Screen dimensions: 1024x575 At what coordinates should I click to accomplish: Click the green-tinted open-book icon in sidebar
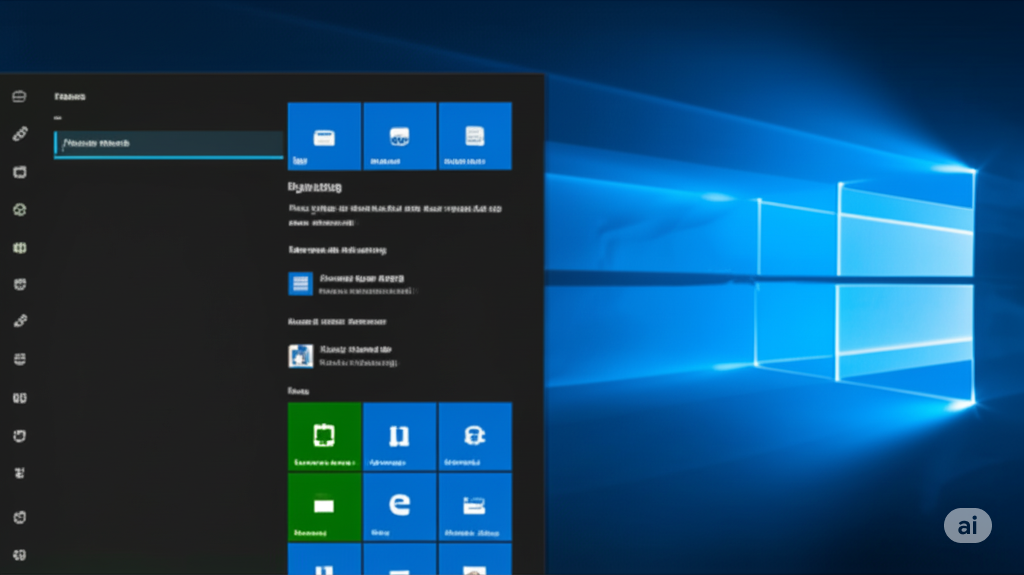[x=20, y=248]
